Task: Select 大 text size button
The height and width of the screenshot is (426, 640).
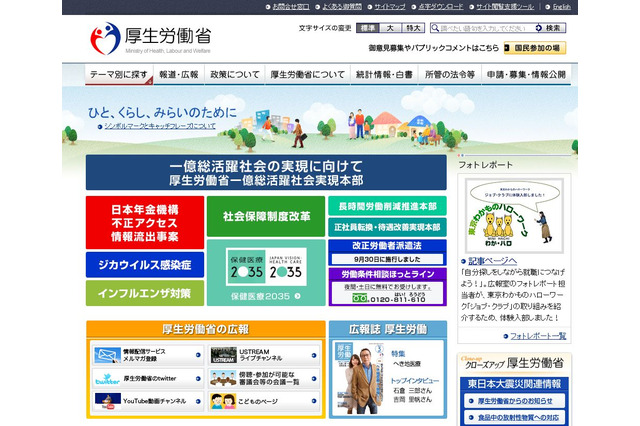Action: 390,28
